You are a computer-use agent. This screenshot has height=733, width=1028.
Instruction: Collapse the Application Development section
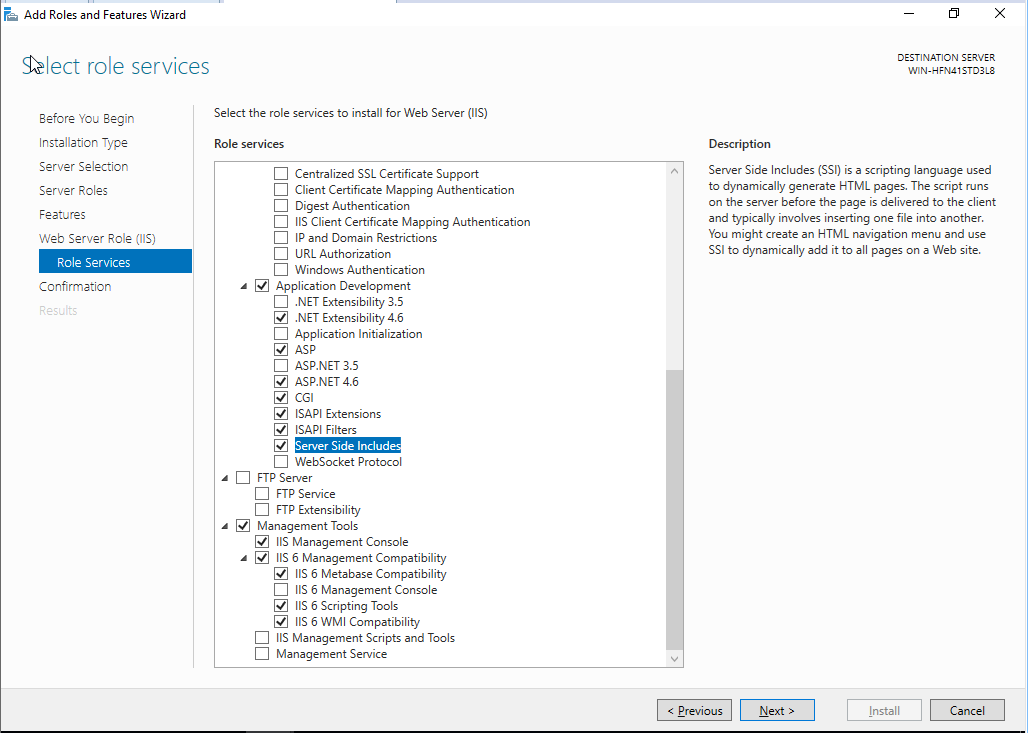(x=243, y=285)
